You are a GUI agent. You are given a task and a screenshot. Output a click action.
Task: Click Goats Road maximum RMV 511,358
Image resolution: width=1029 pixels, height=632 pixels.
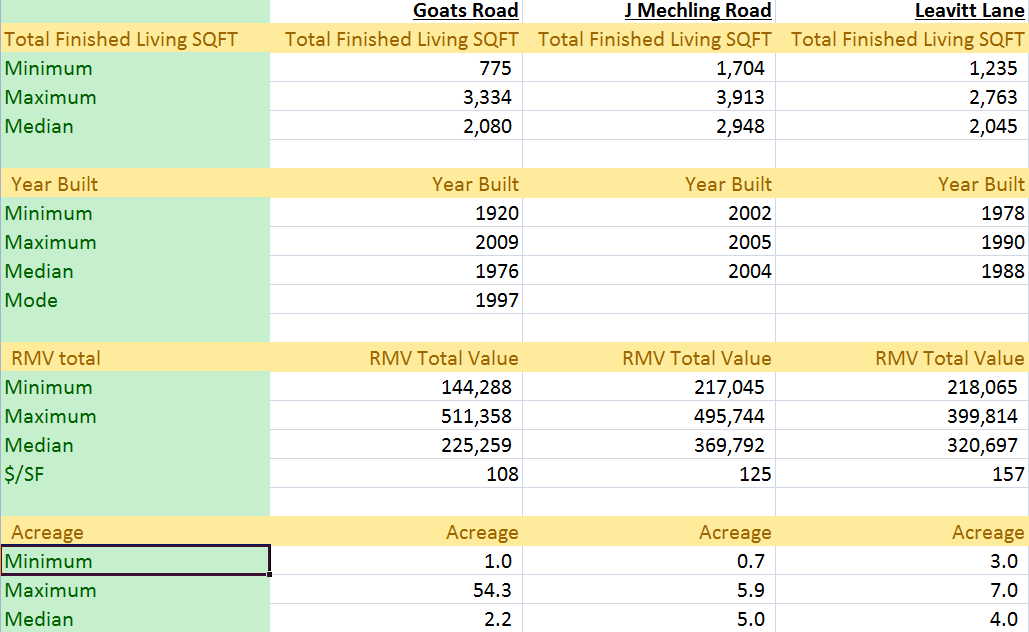coord(480,417)
